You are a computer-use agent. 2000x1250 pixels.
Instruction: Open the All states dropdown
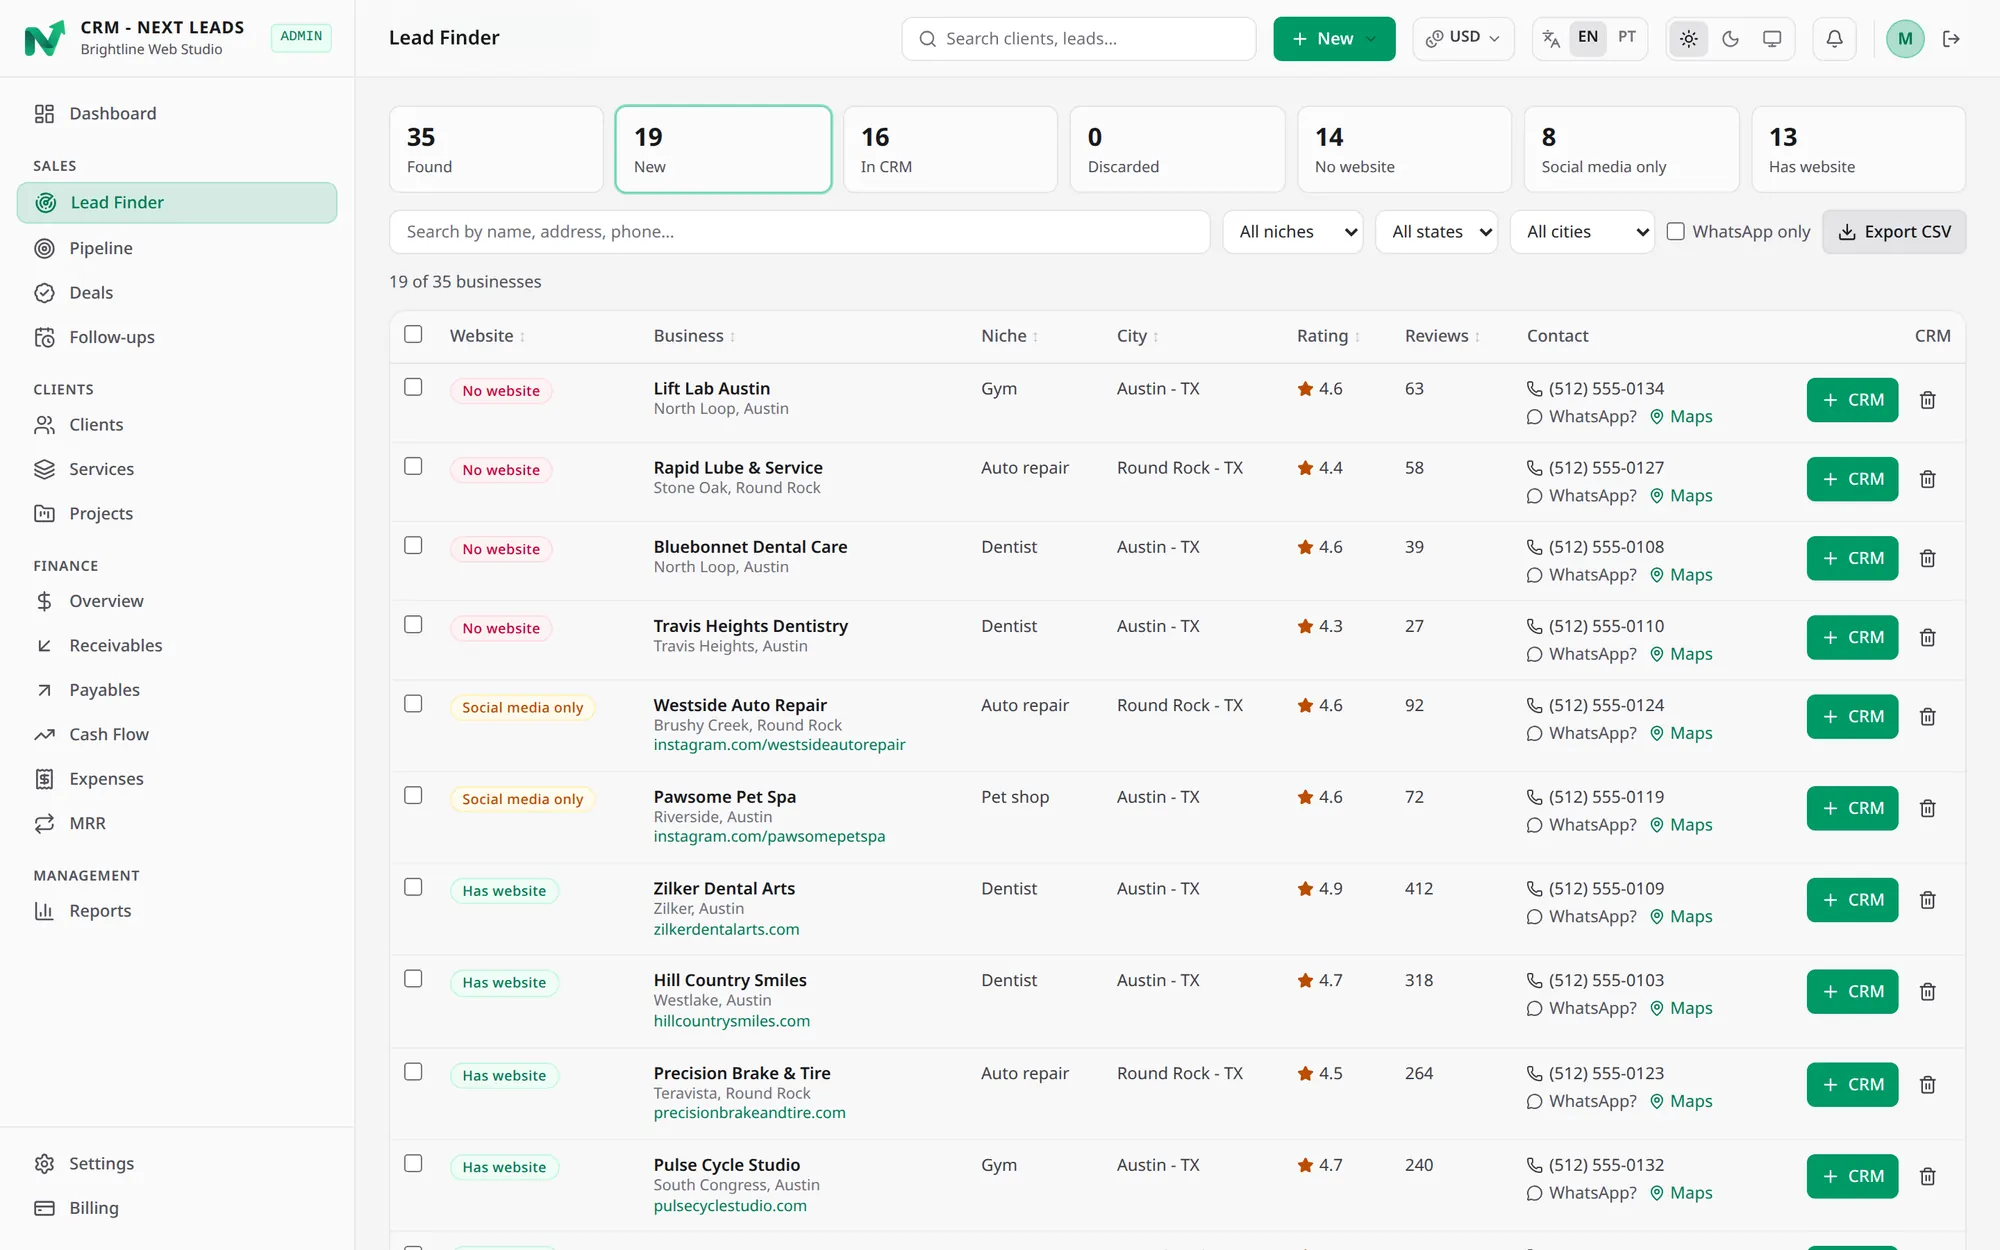(x=1436, y=232)
